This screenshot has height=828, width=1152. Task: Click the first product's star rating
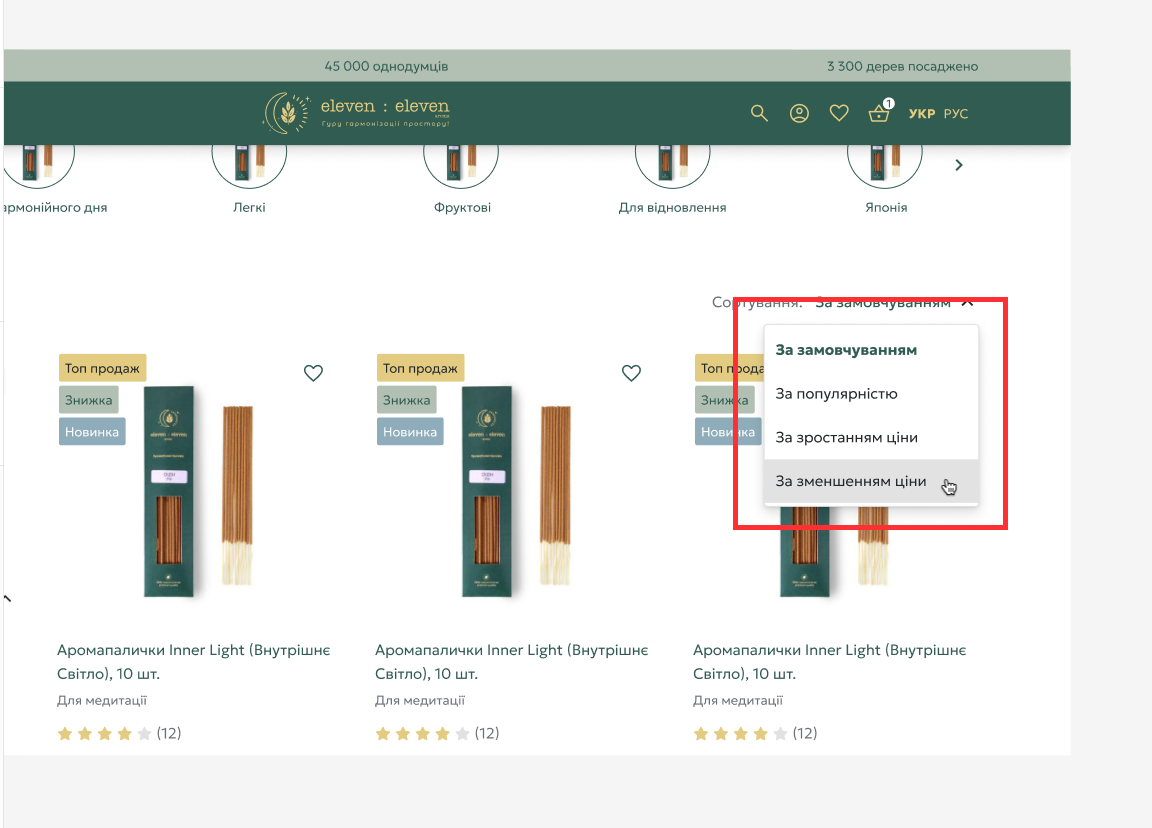point(104,733)
